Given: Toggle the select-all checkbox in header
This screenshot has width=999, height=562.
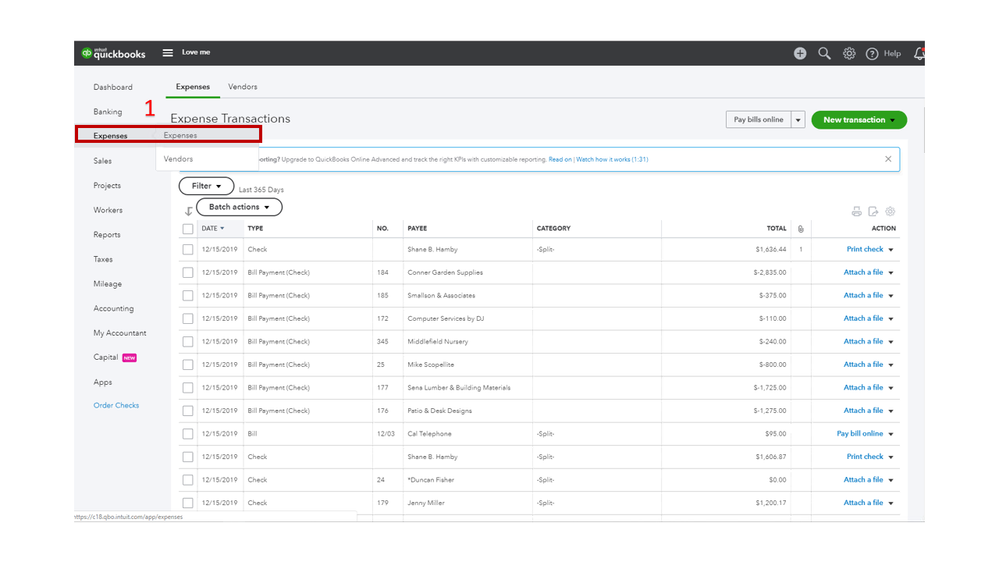Looking at the screenshot, I should 188,229.
